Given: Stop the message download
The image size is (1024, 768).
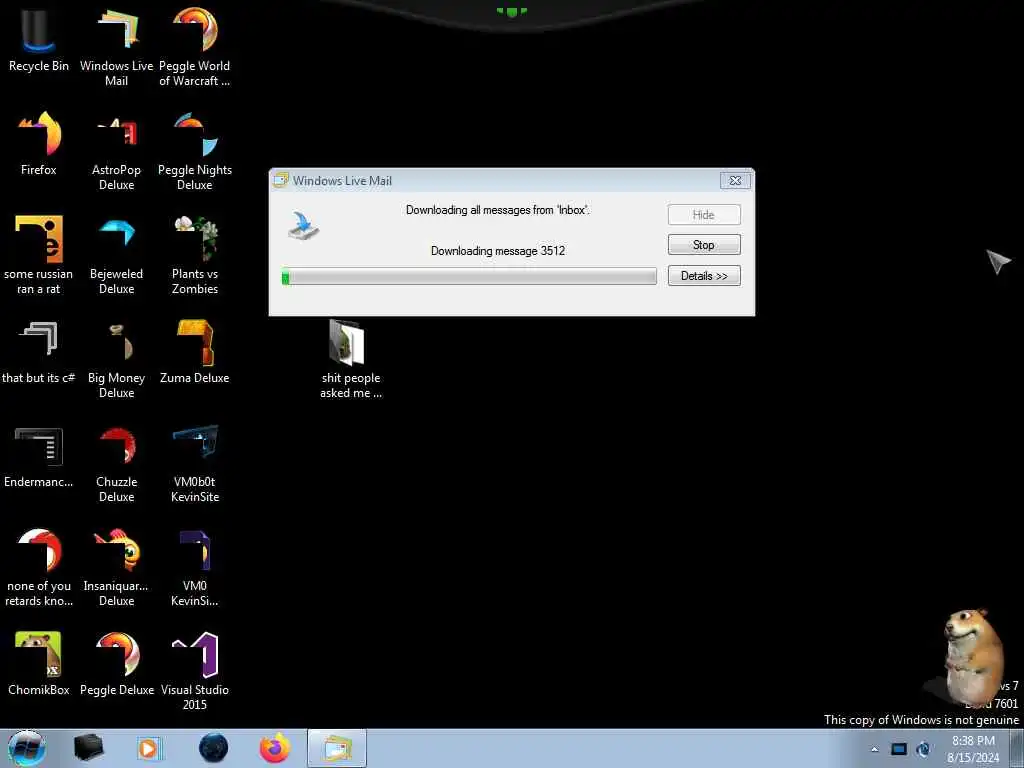Looking at the screenshot, I should click(x=704, y=245).
